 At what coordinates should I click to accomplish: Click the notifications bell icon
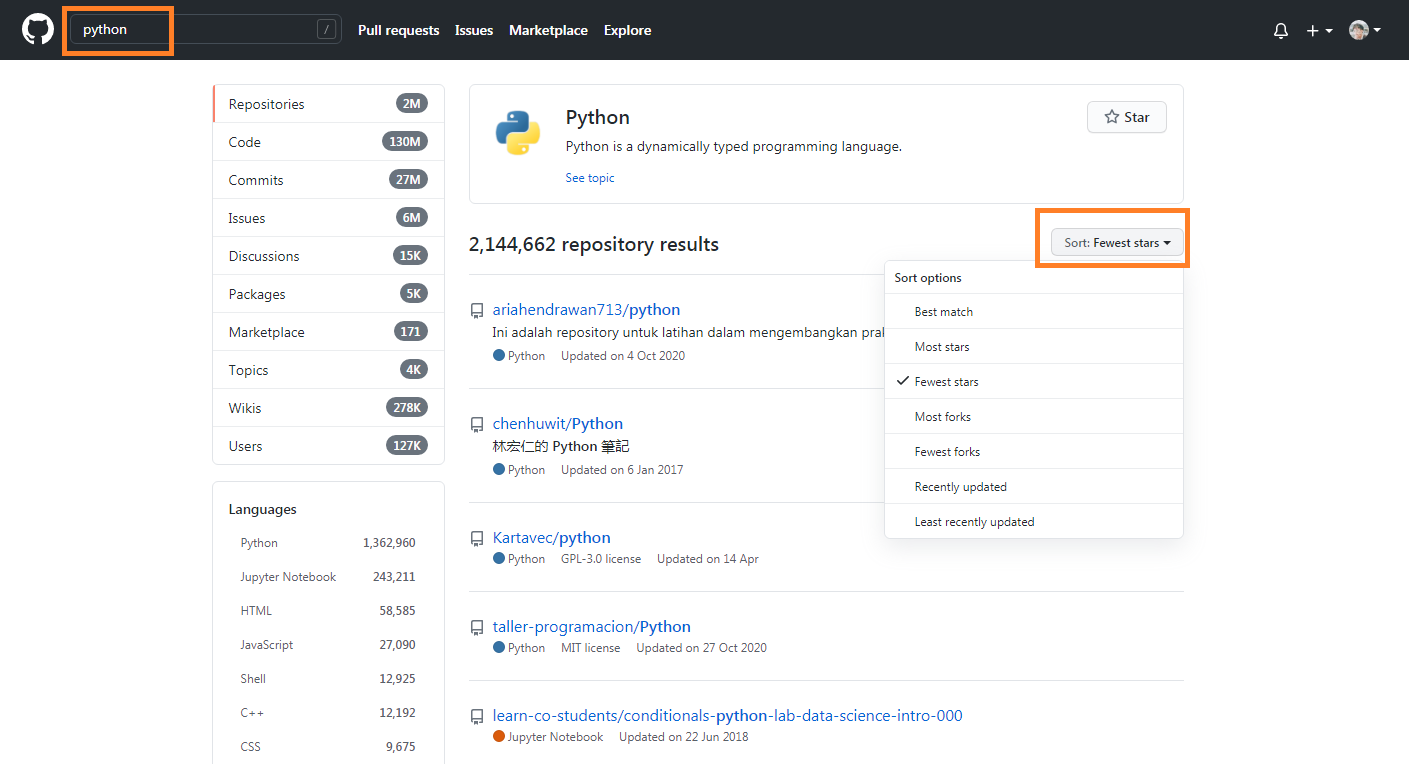point(1281,31)
